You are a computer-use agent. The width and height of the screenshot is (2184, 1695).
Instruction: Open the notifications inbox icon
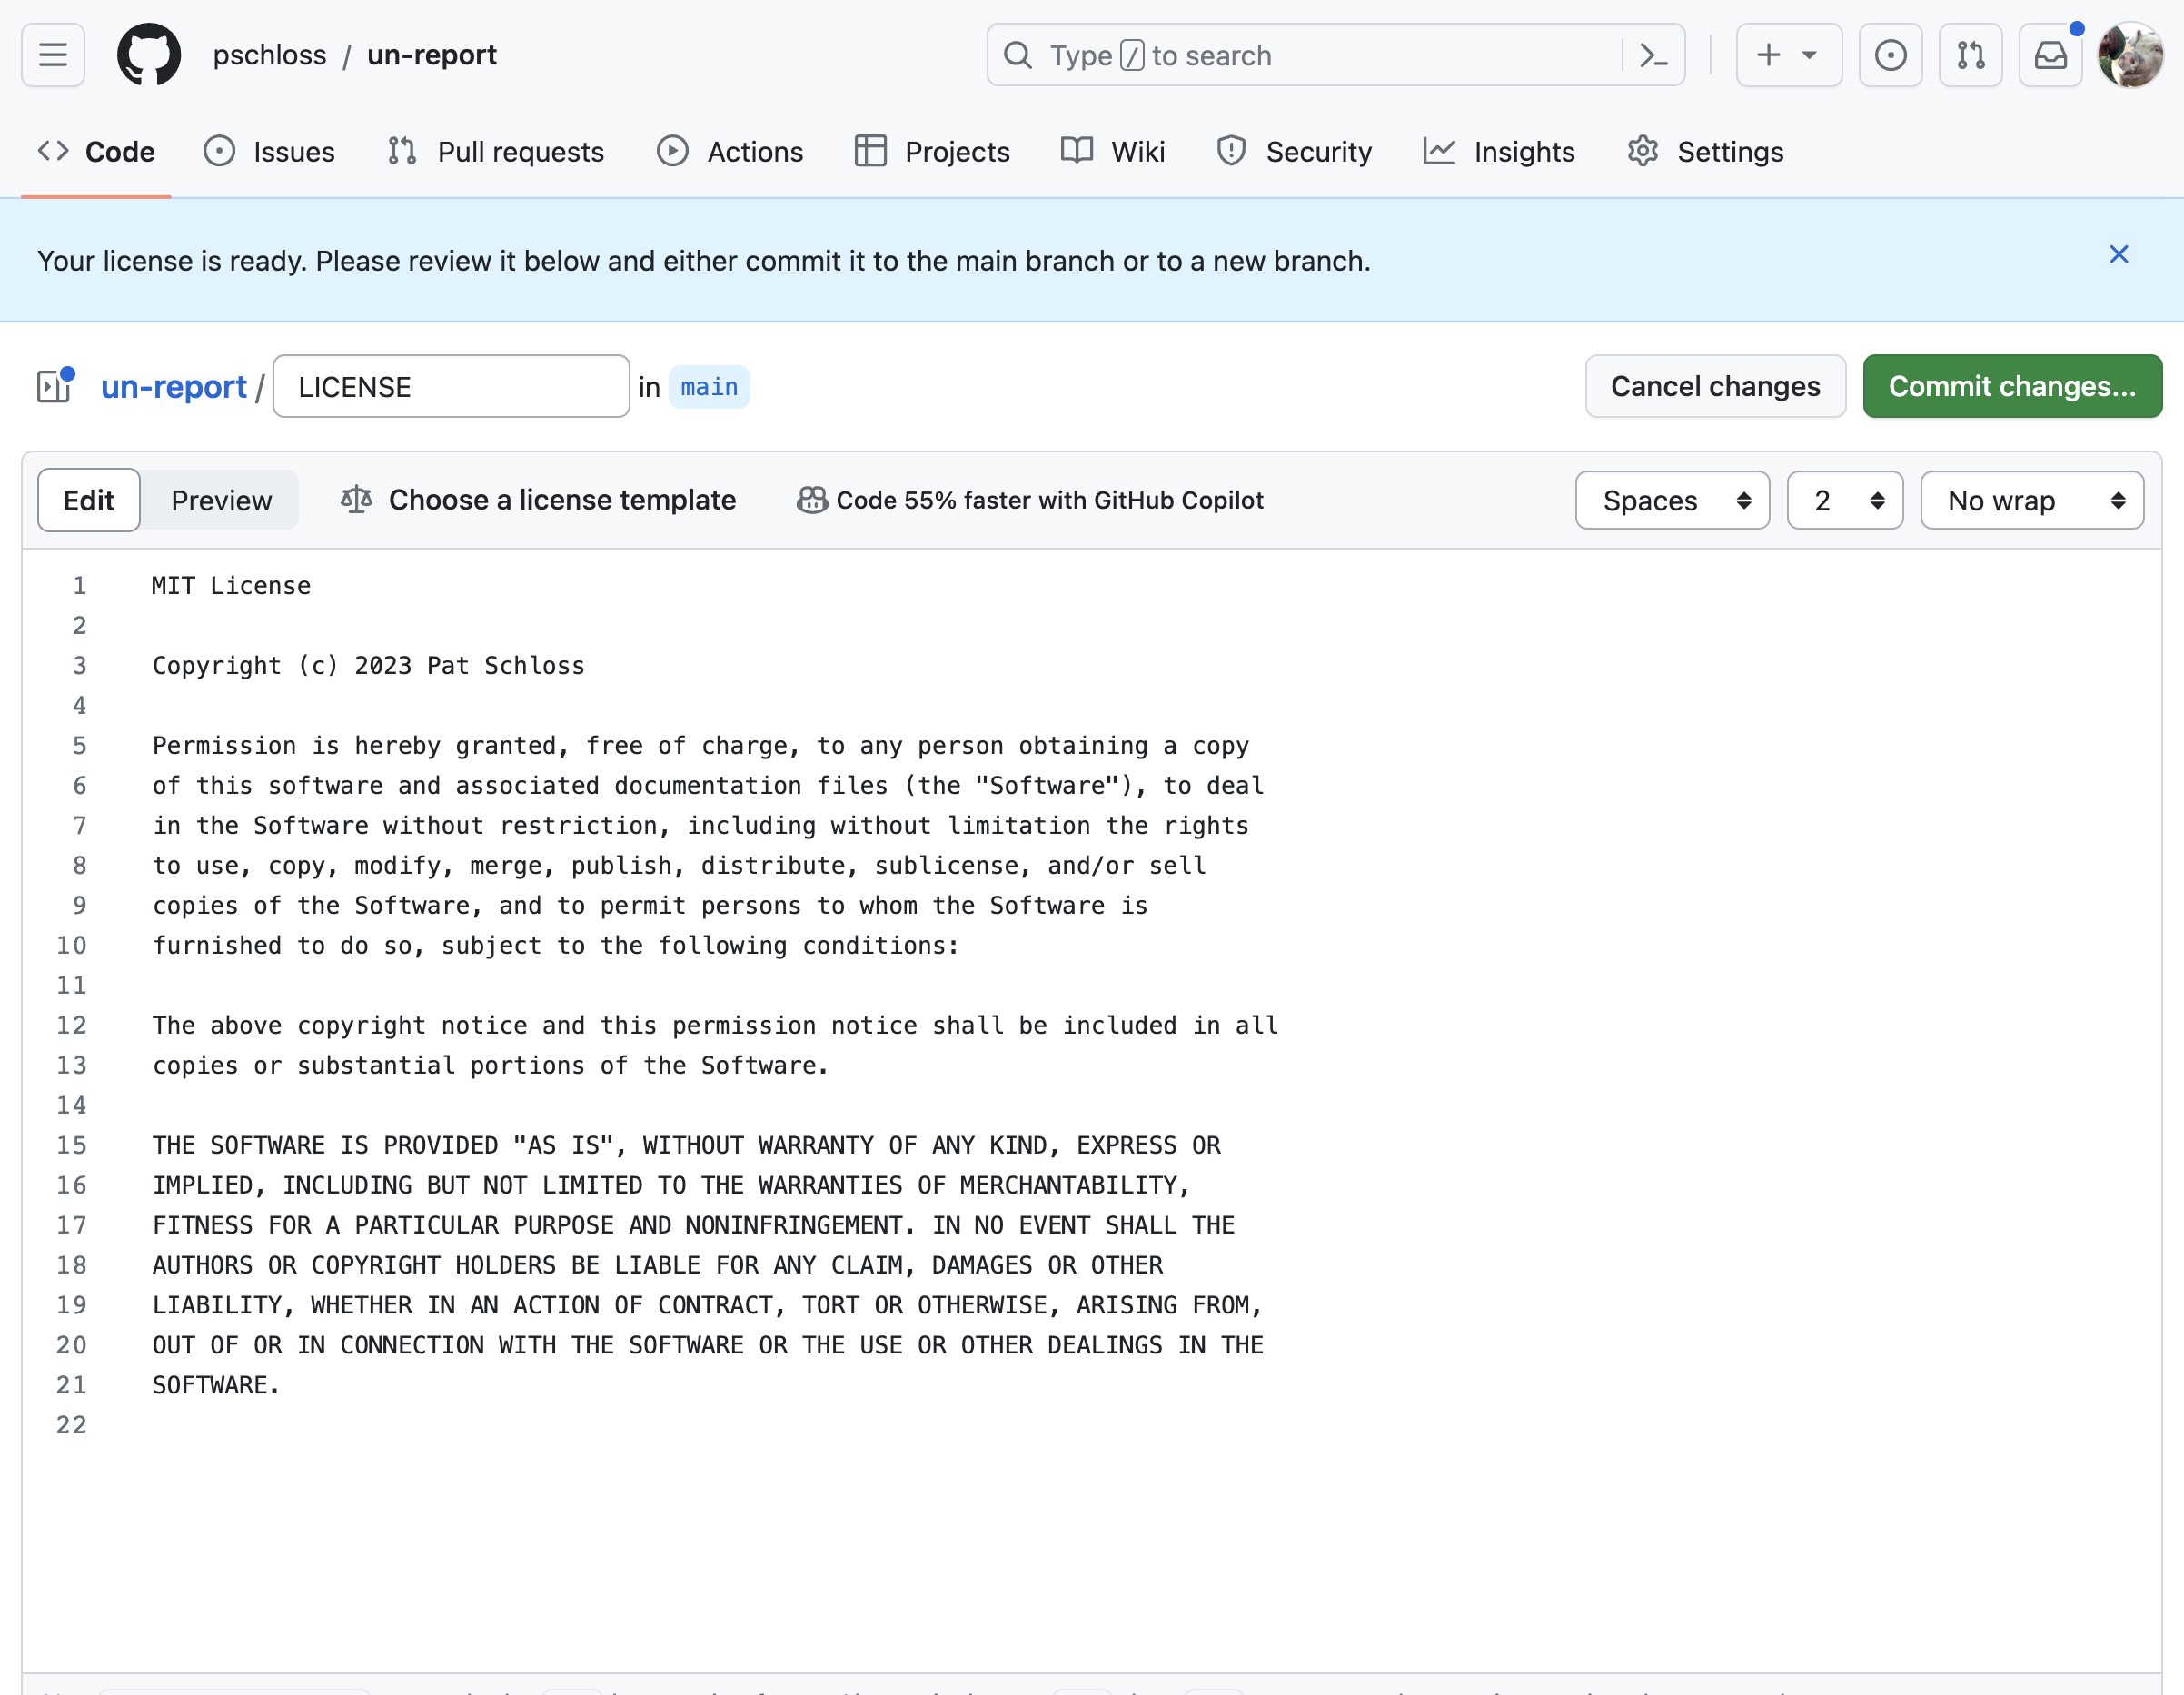(2050, 55)
